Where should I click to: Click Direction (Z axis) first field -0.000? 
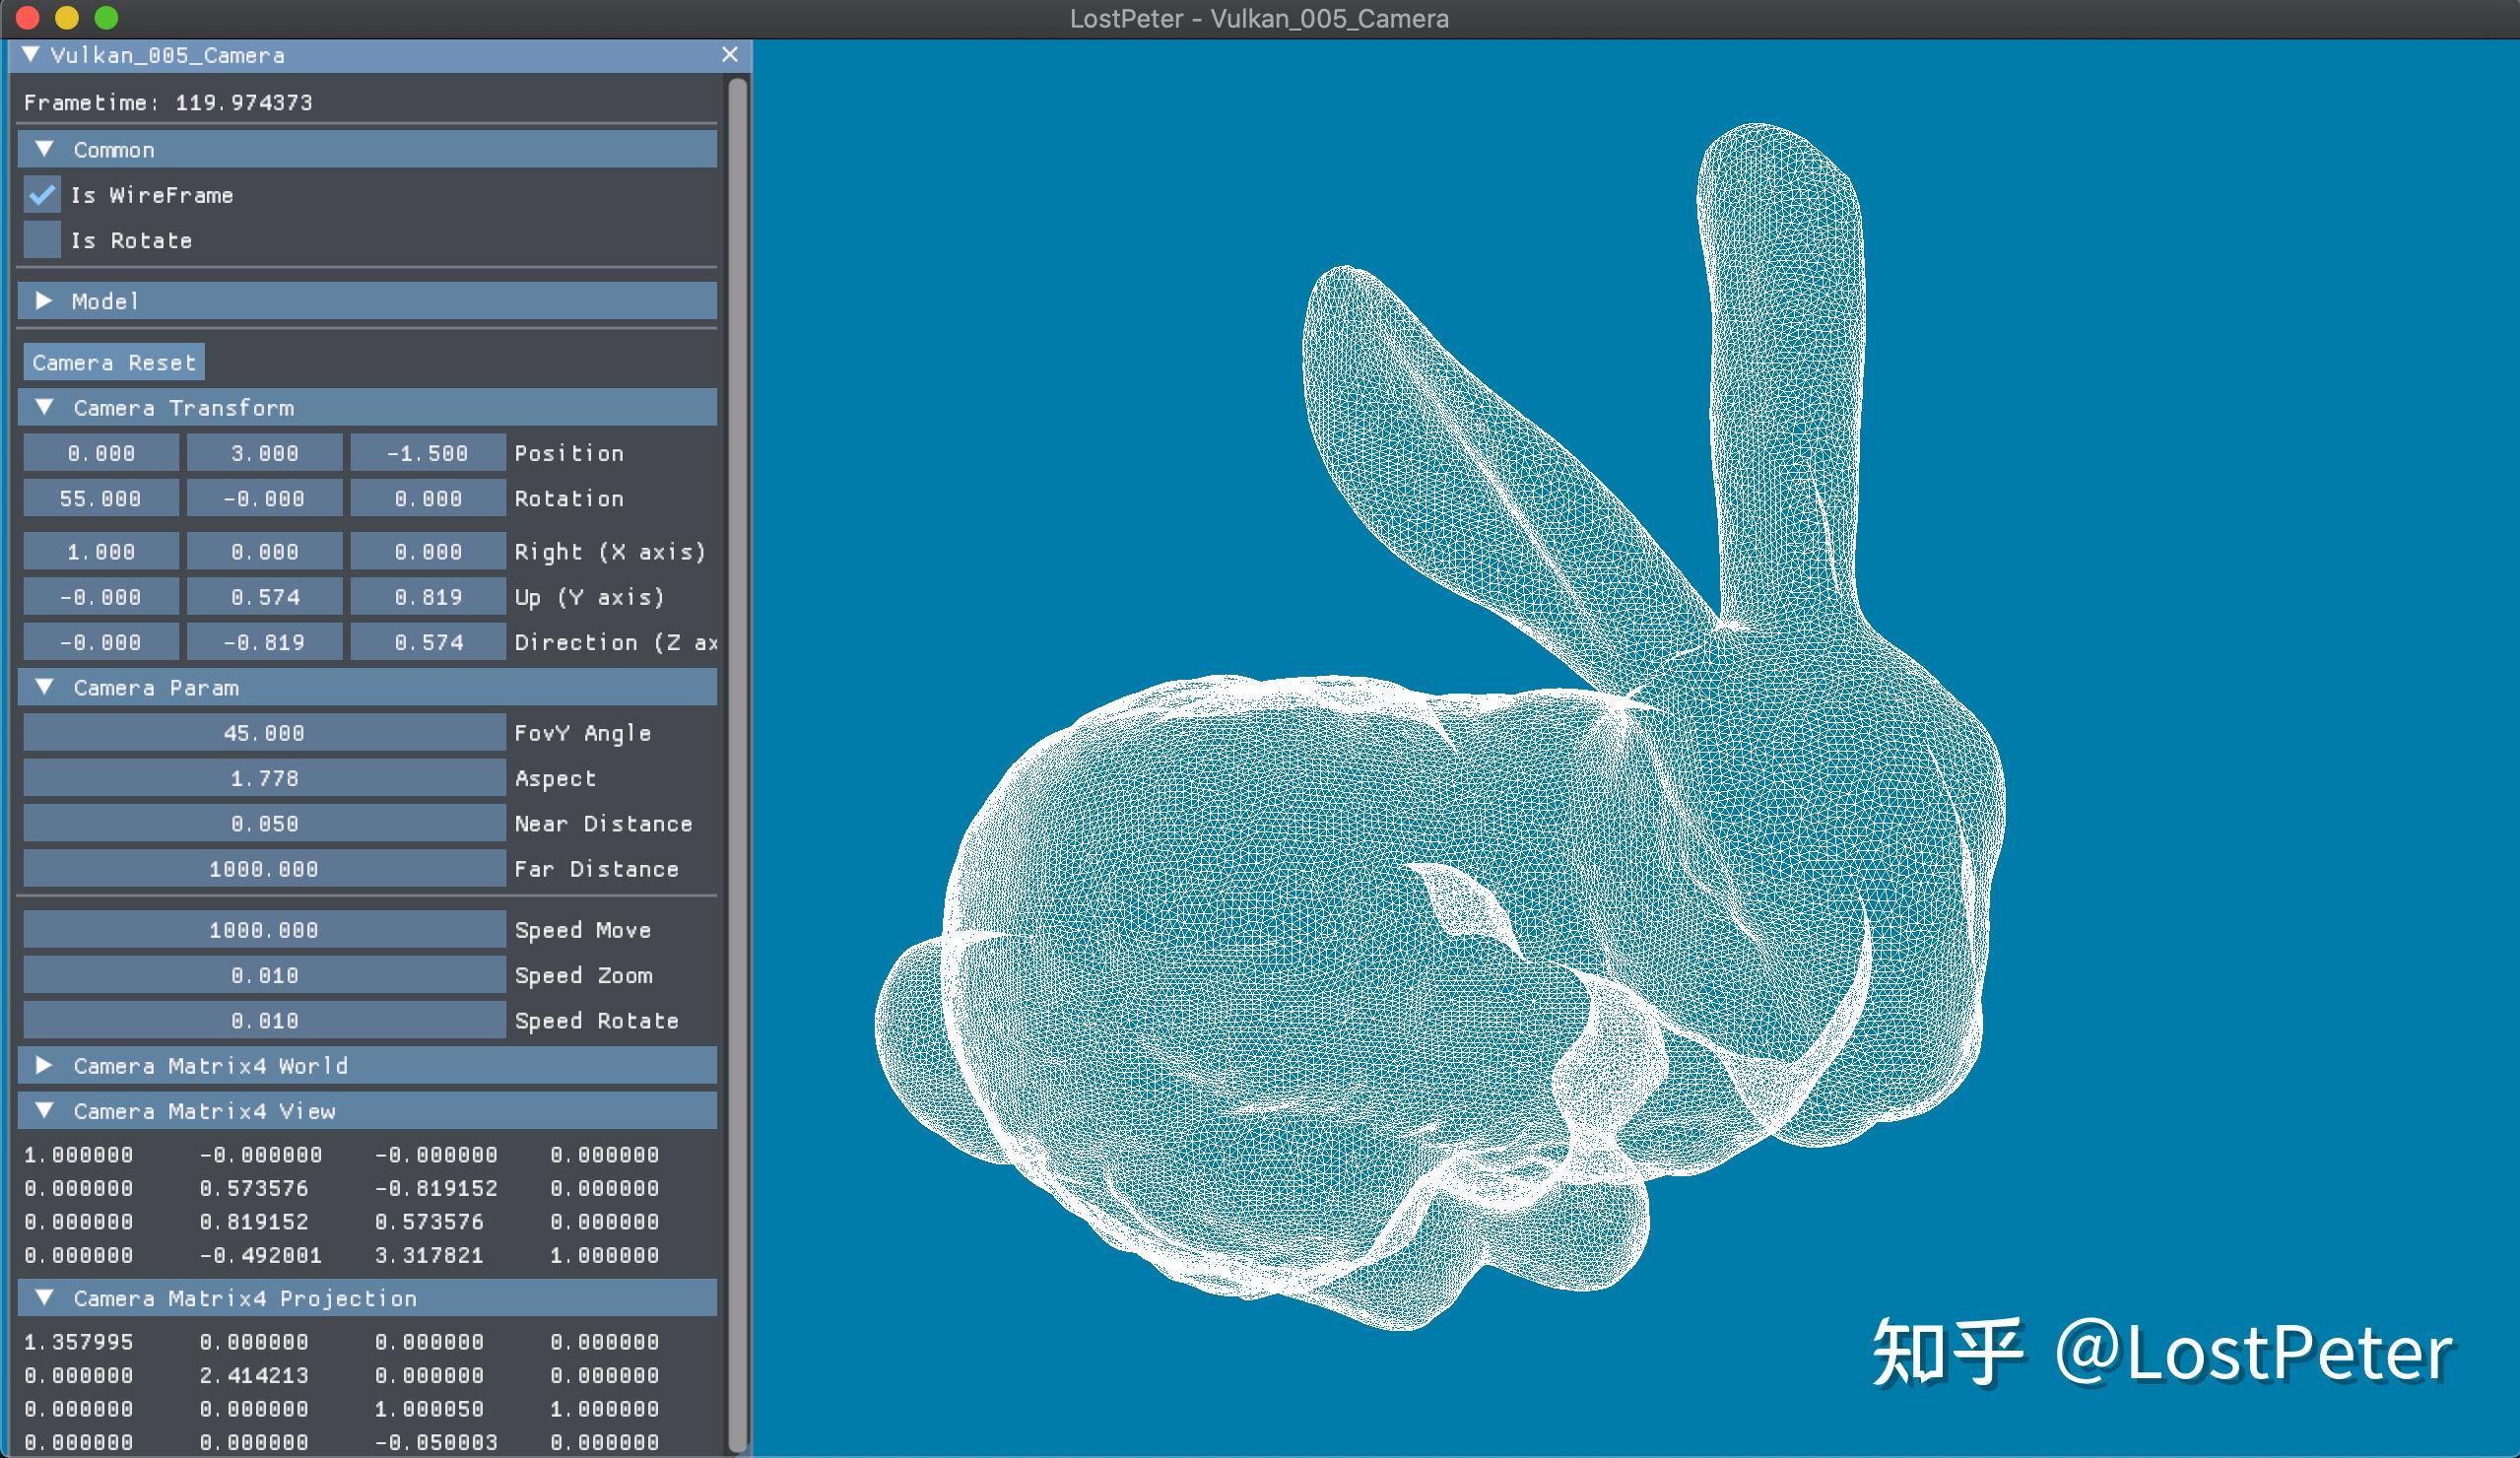pyautogui.click(x=101, y=642)
